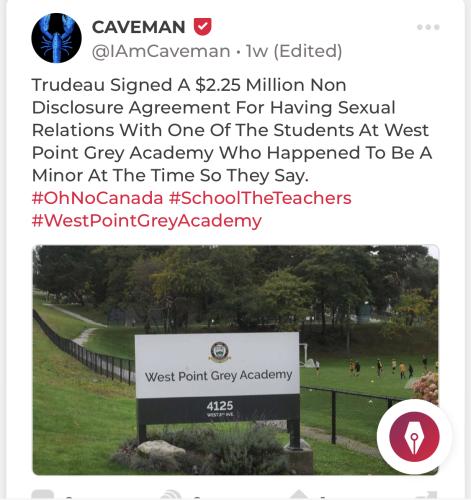Tap the echo repost icon
The image size is (471, 500).
pos(171,495)
